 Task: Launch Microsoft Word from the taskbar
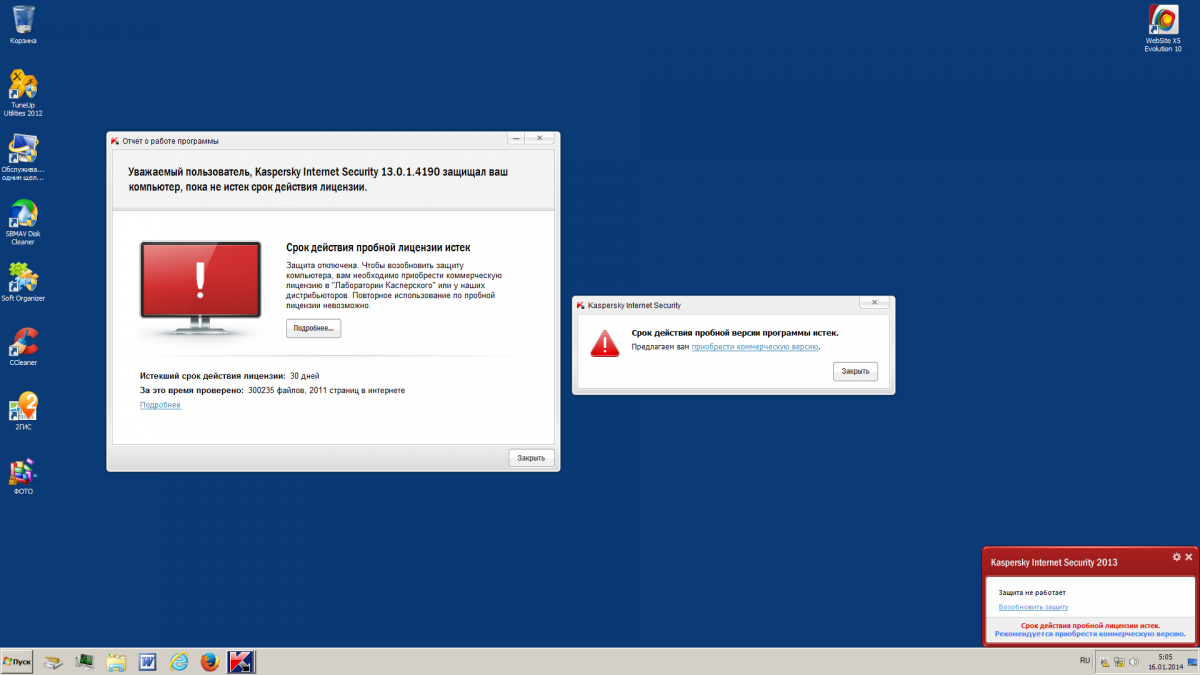147,662
